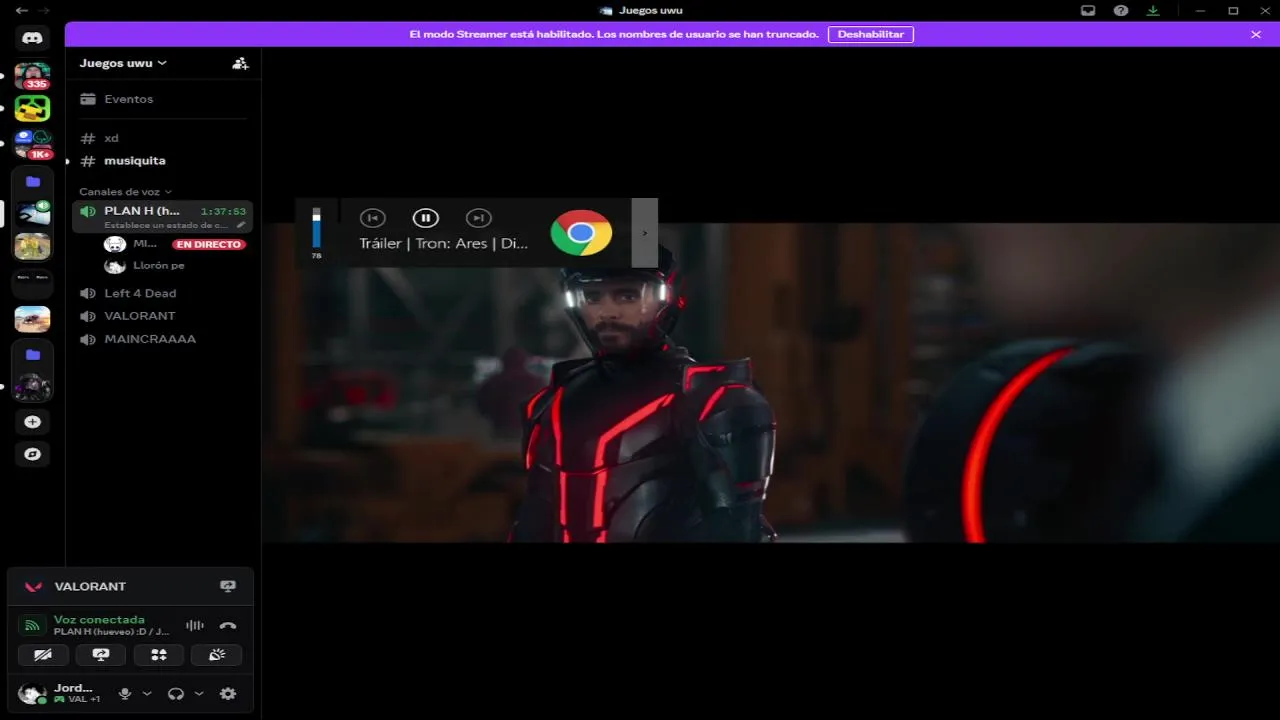Open the yellow-green car server icon
Image resolution: width=1280 pixels, height=720 pixels.
click(x=32, y=108)
